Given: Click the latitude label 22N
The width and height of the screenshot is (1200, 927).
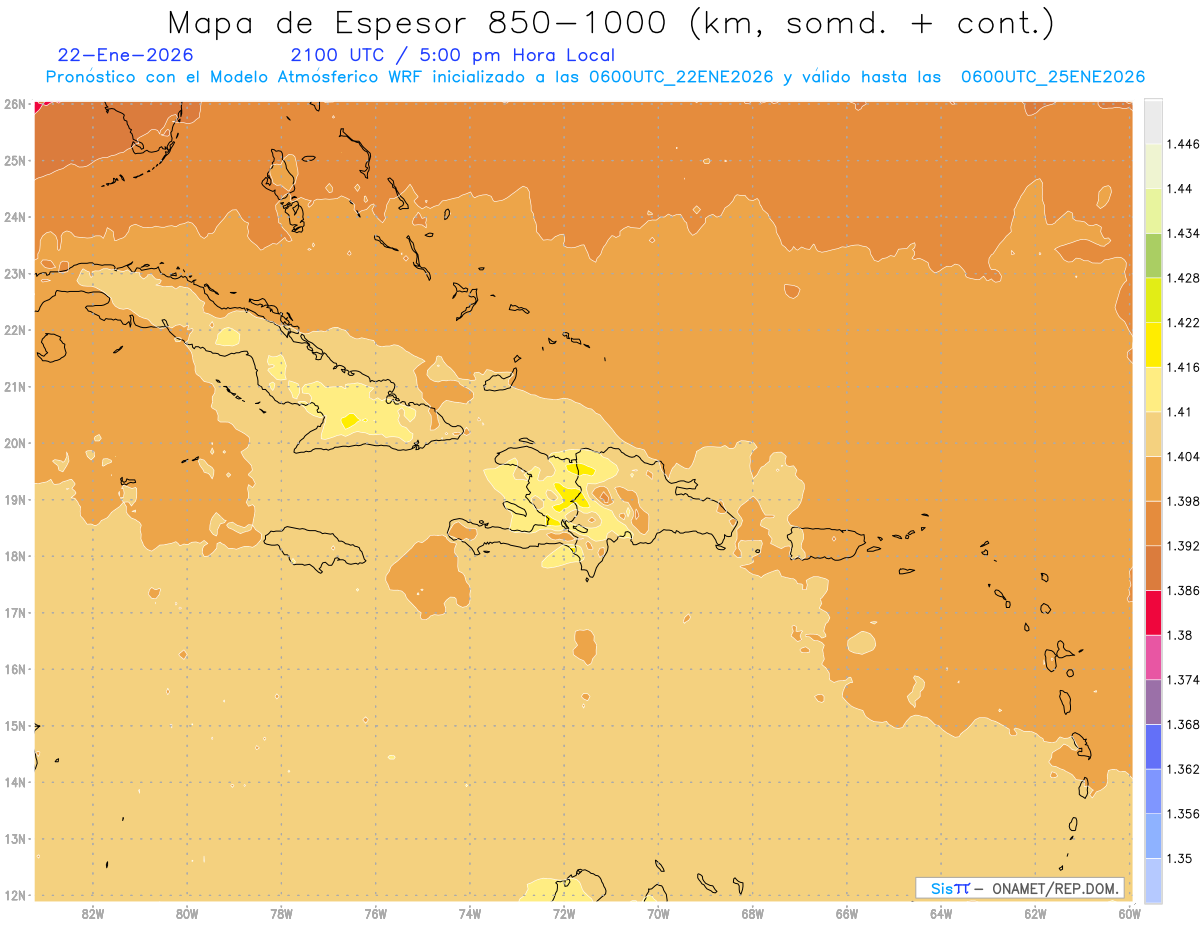Looking at the screenshot, I should click(x=14, y=330).
